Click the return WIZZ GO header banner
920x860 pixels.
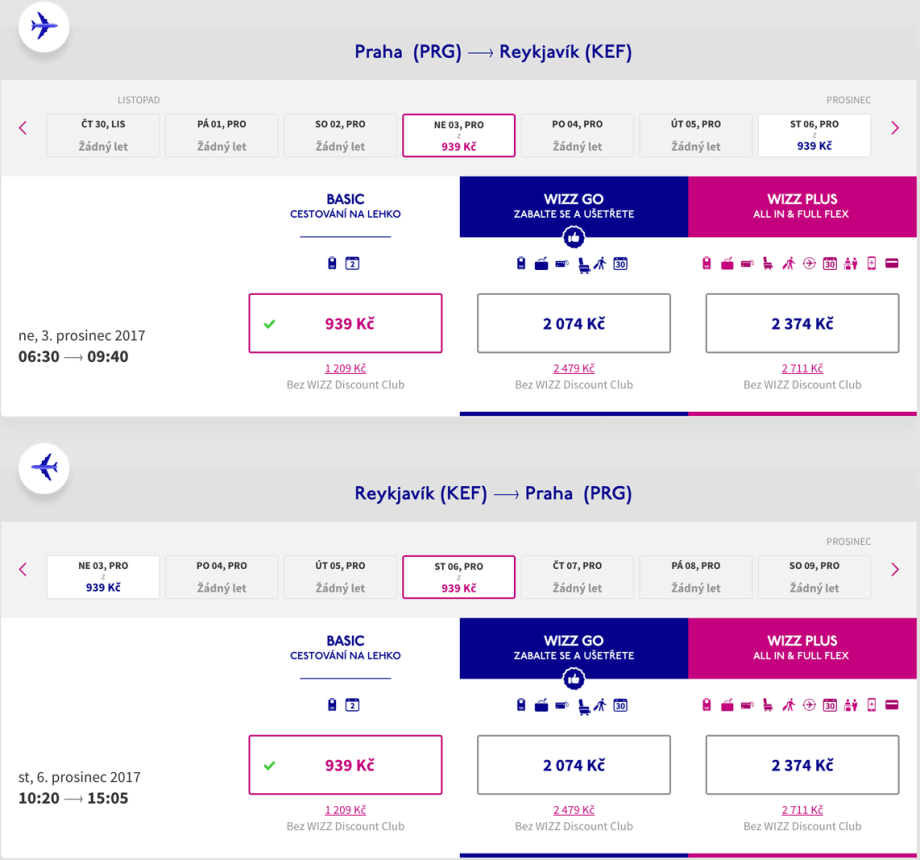[573, 648]
